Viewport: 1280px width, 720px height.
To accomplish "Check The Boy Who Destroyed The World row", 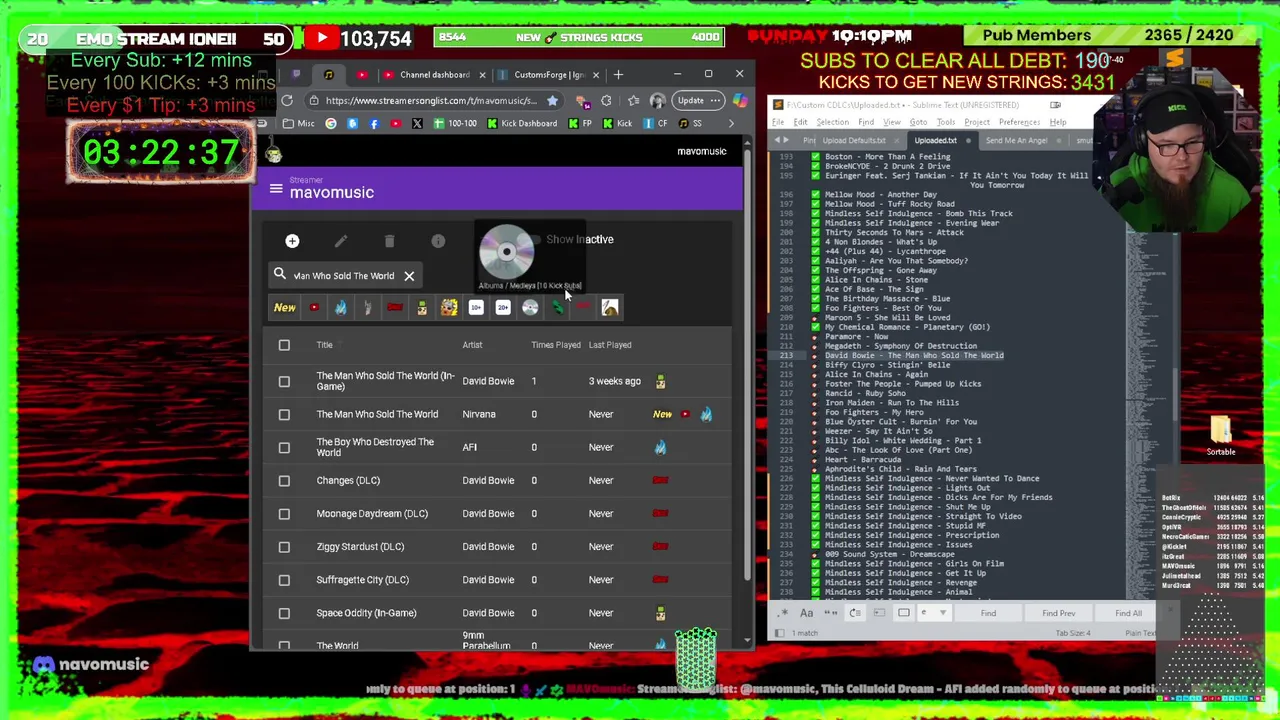I will pos(284,447).
